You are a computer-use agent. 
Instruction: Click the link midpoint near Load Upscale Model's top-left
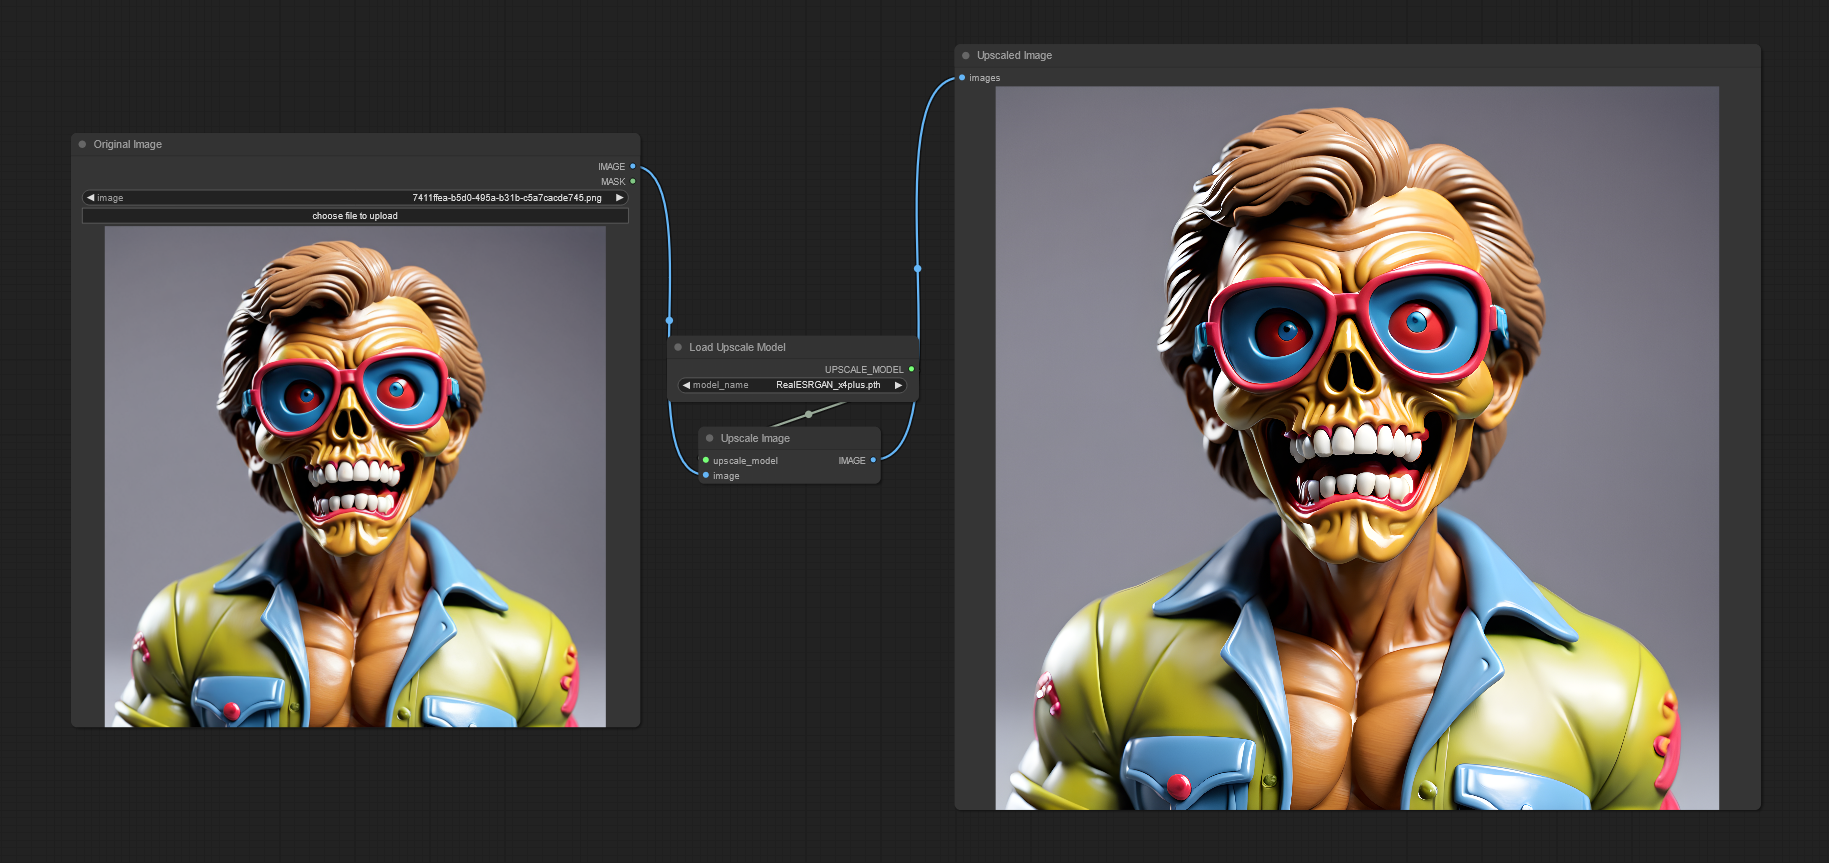coord(669,321)
